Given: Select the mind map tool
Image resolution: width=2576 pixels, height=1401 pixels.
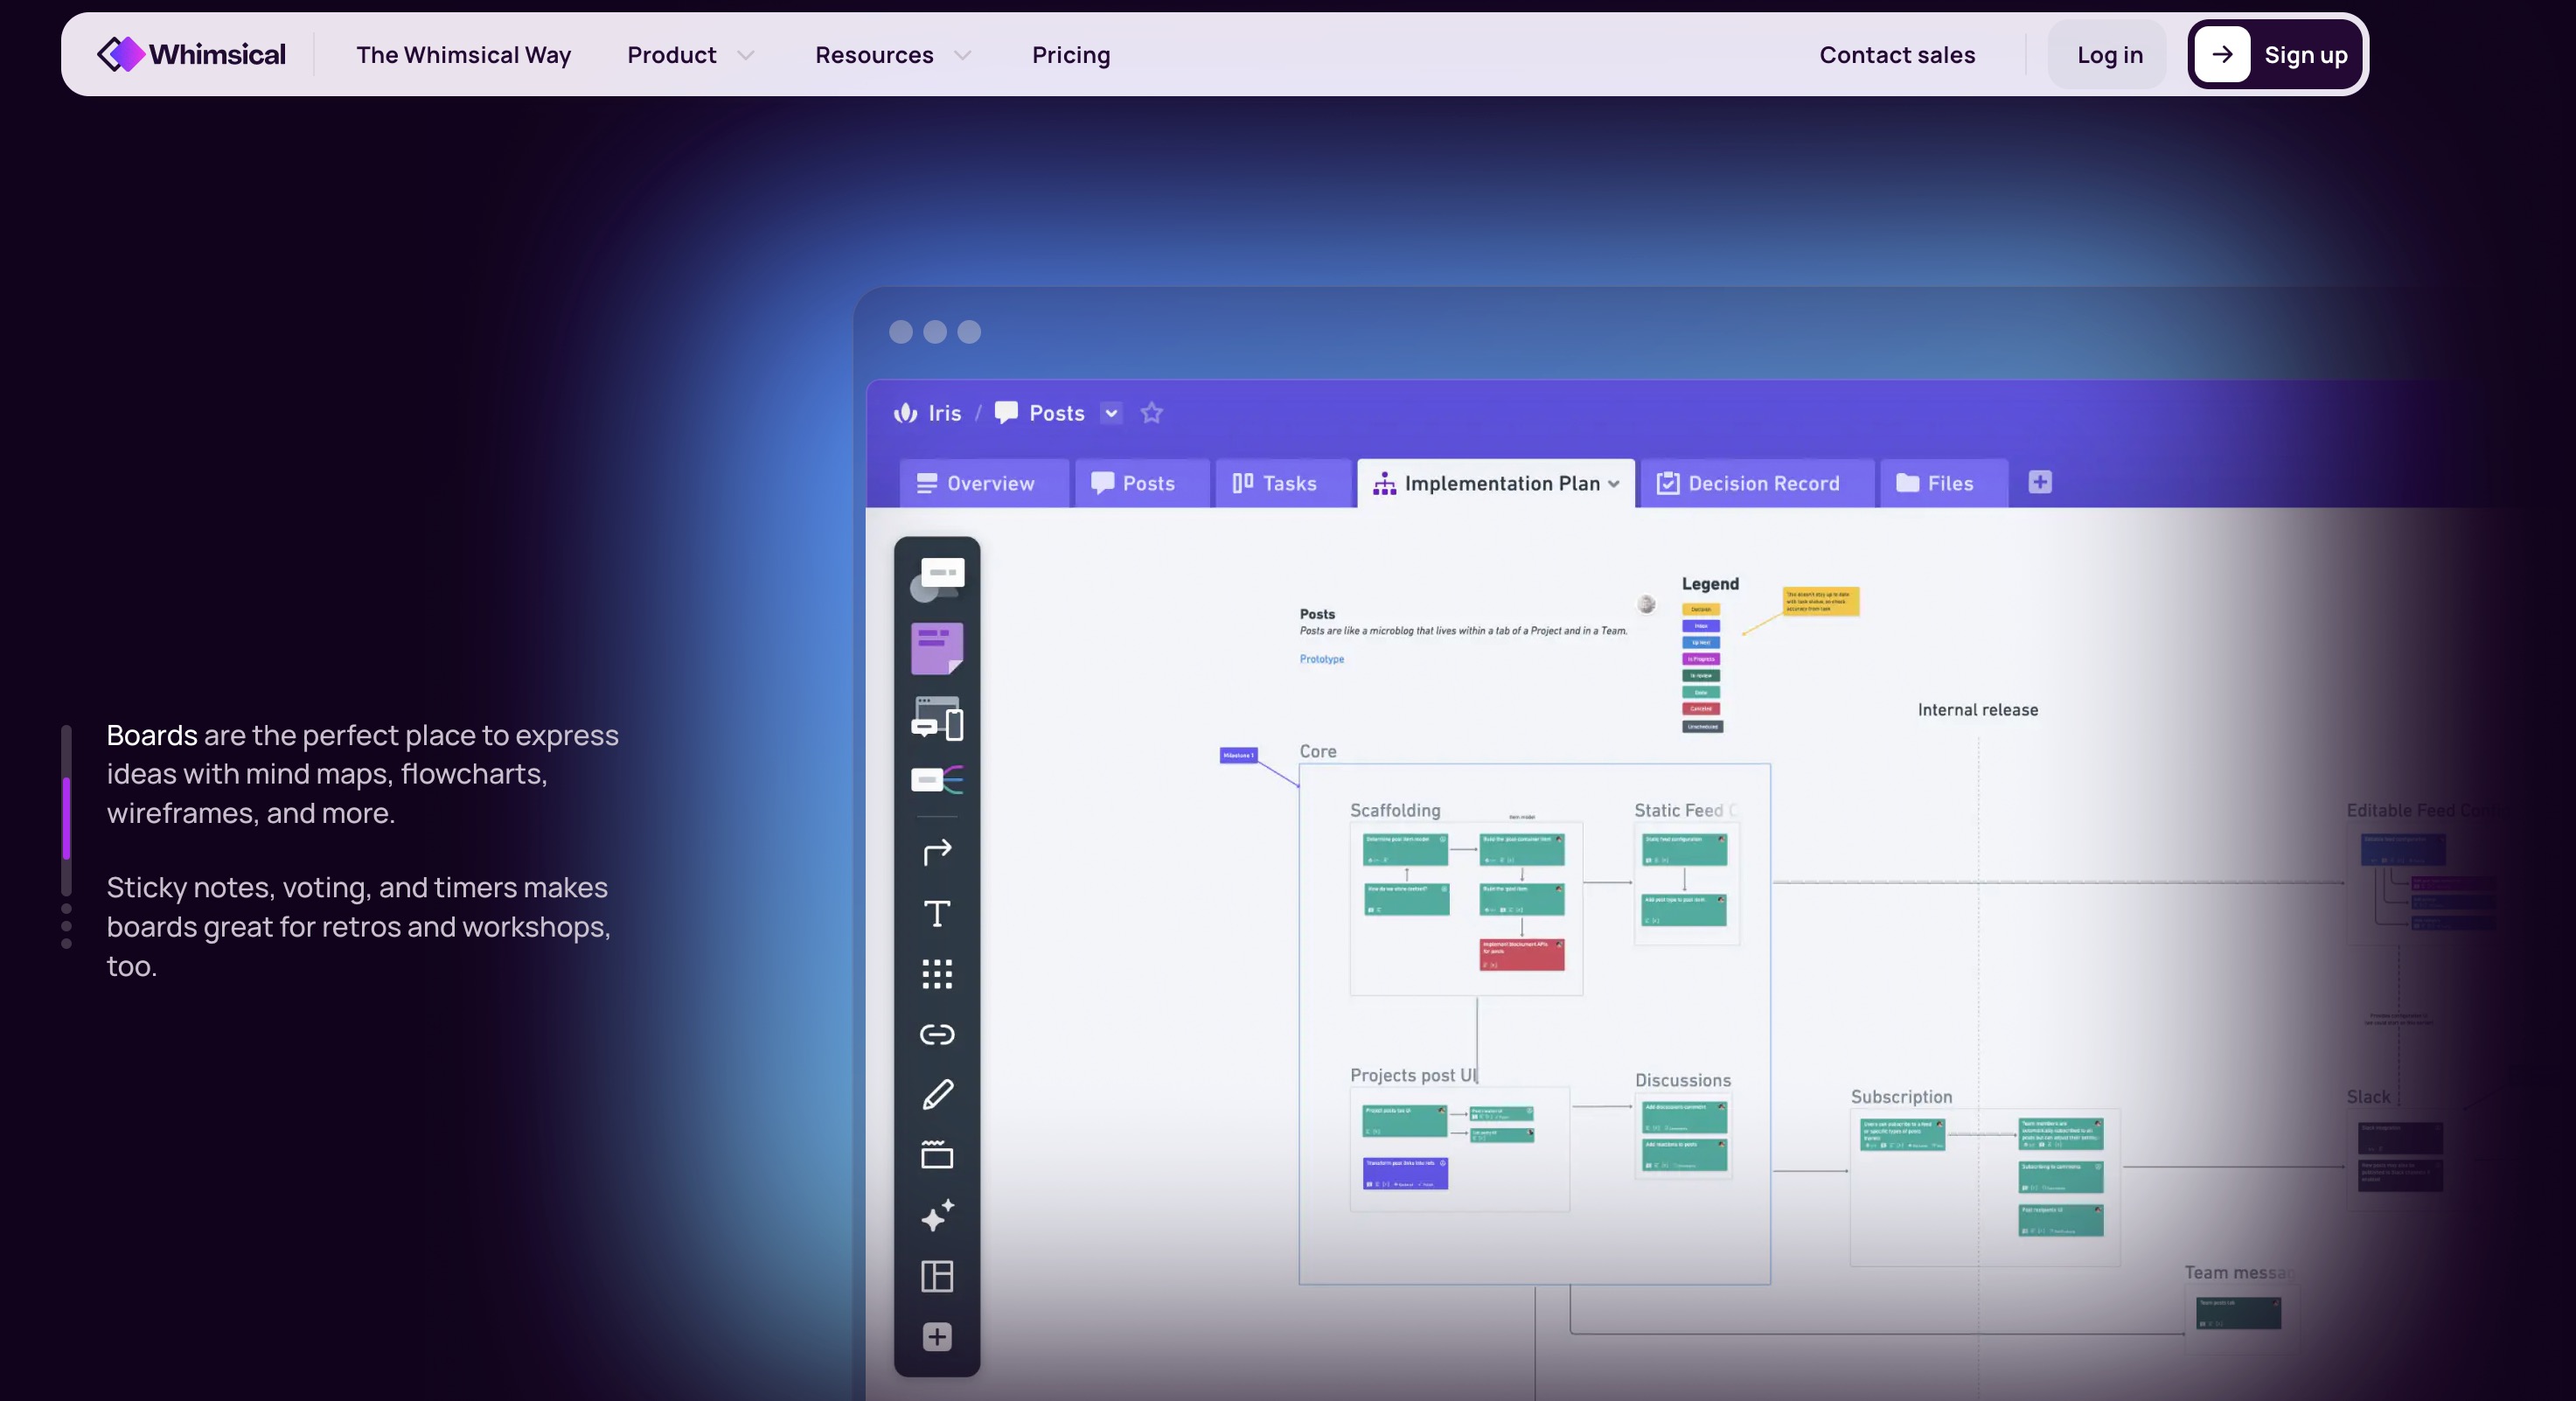Looking at the screenshot, I should 937,779.
